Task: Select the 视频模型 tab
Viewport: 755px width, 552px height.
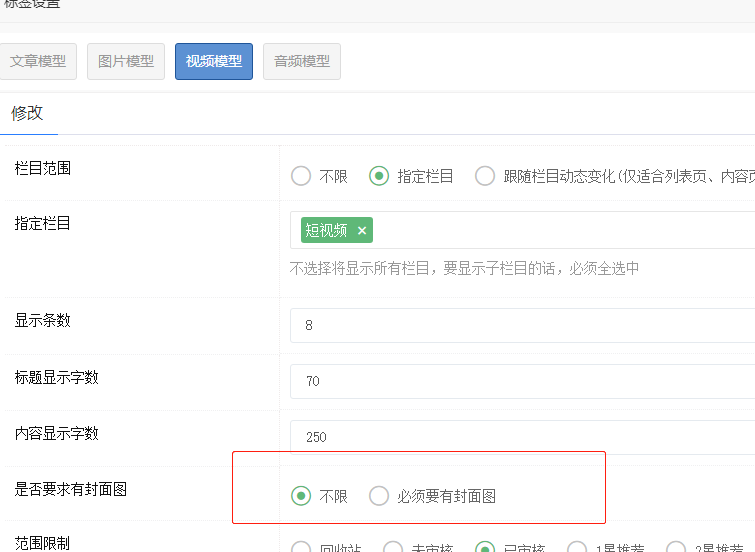Action: click(x=214, y=61)
